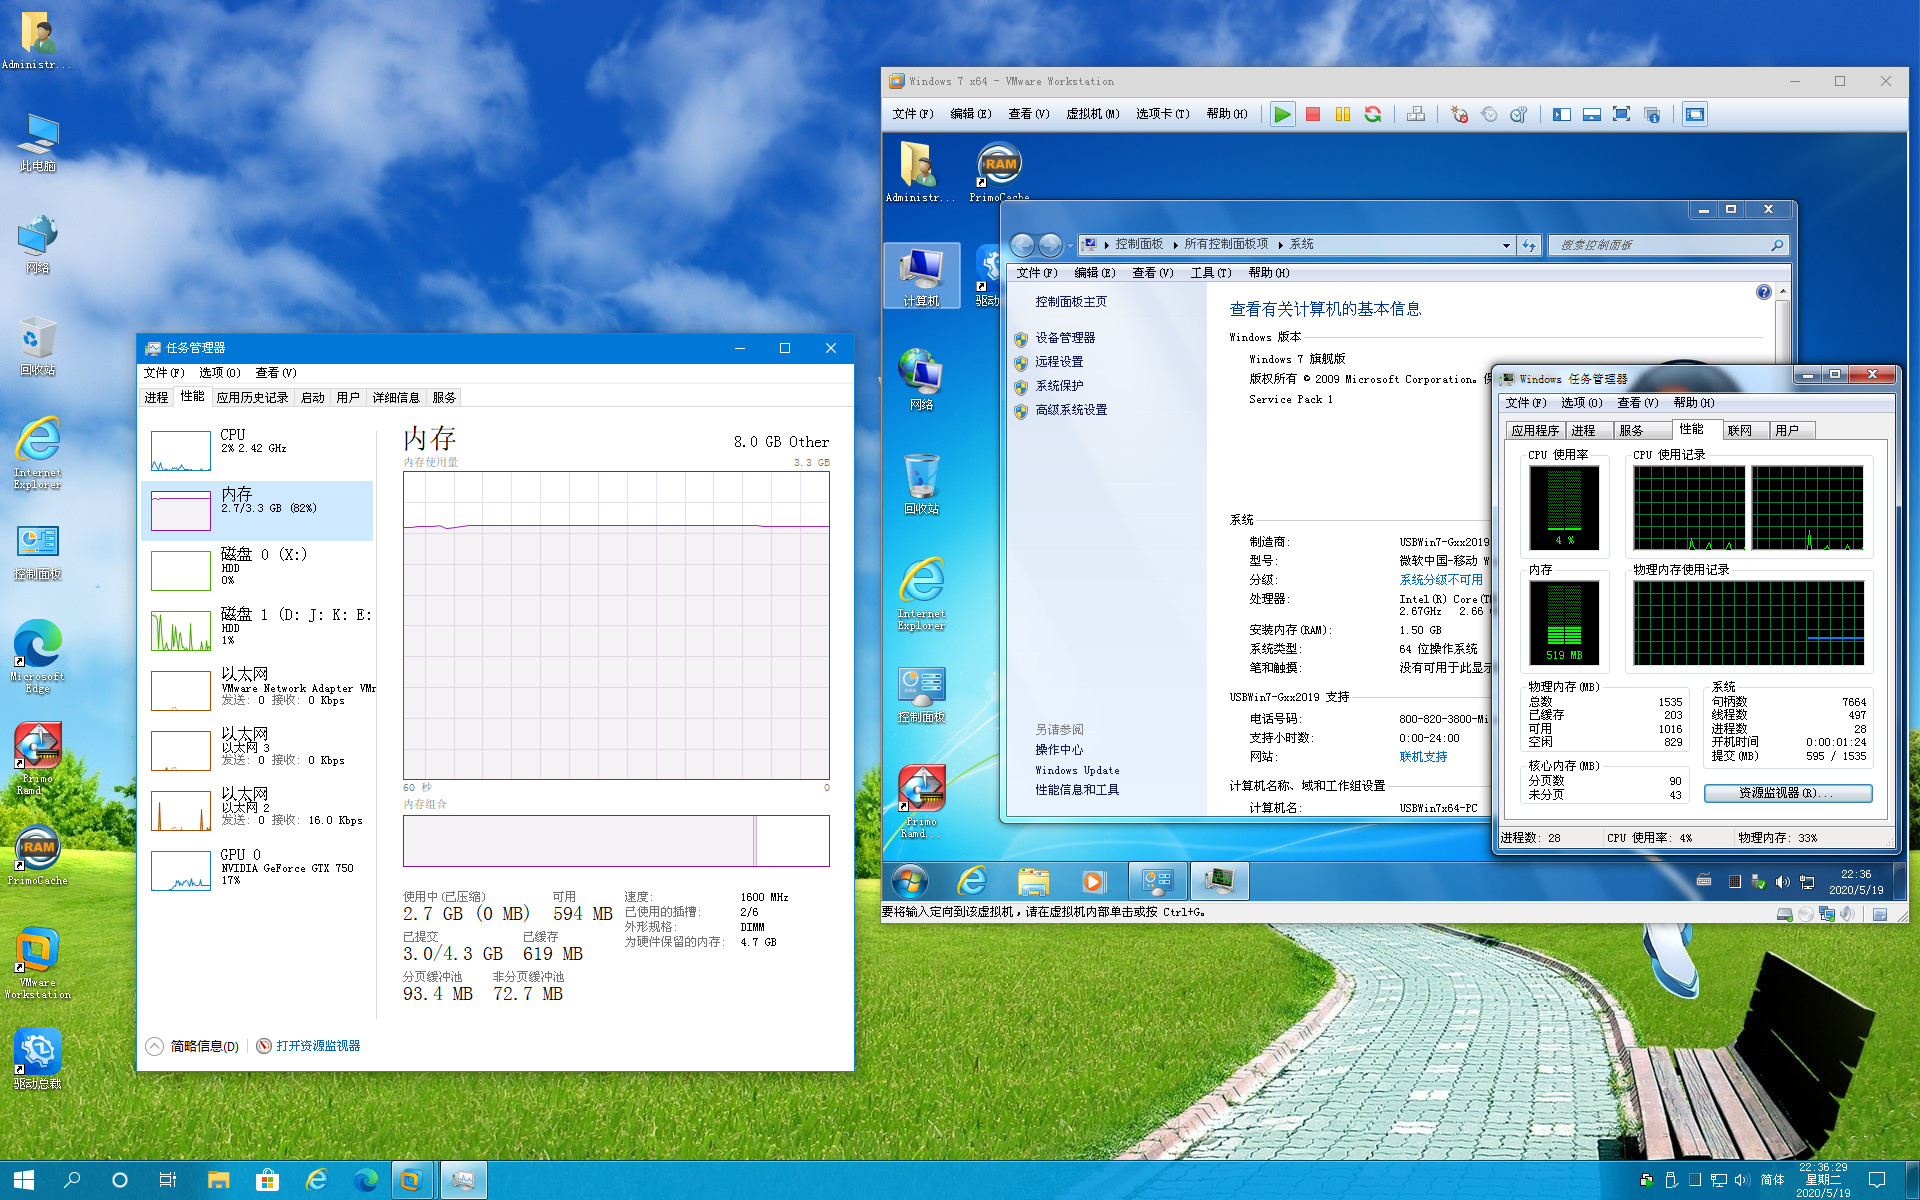
Task: Click the network adapter icon in VMware status bar
Action: pyautogui.click(x=1827, y=914)
